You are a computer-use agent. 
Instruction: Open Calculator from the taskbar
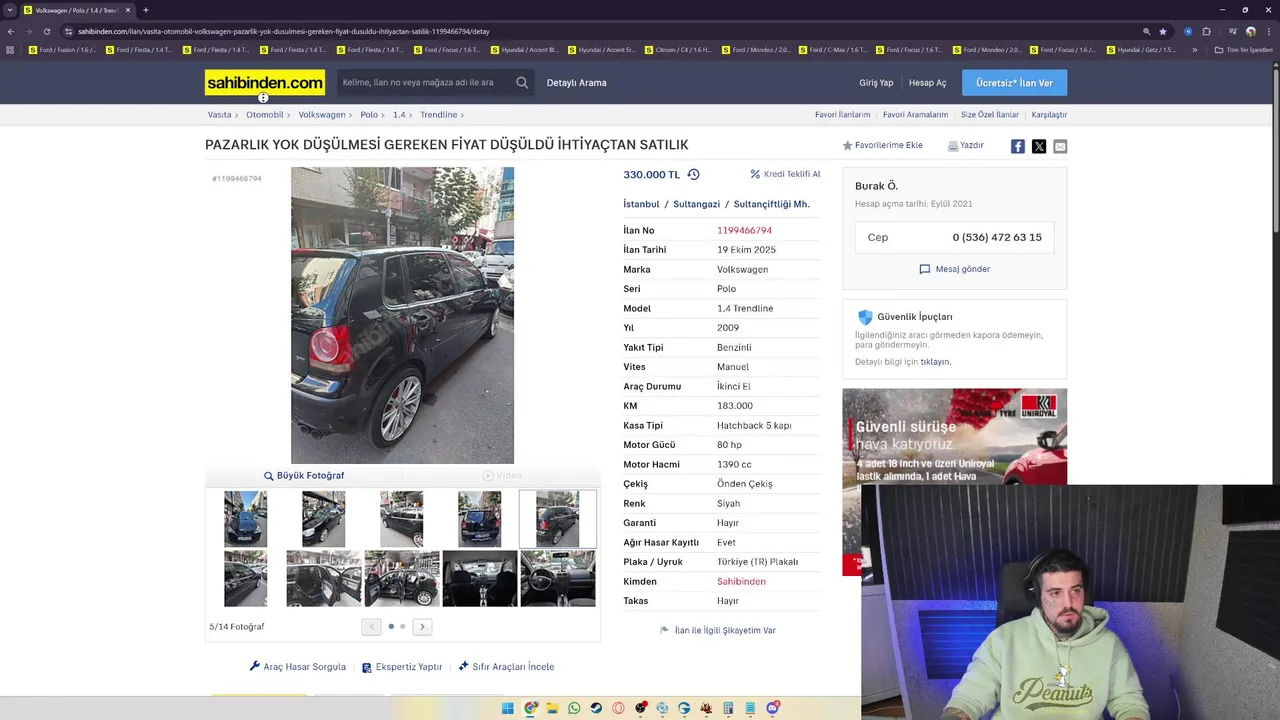pos(728,708)
